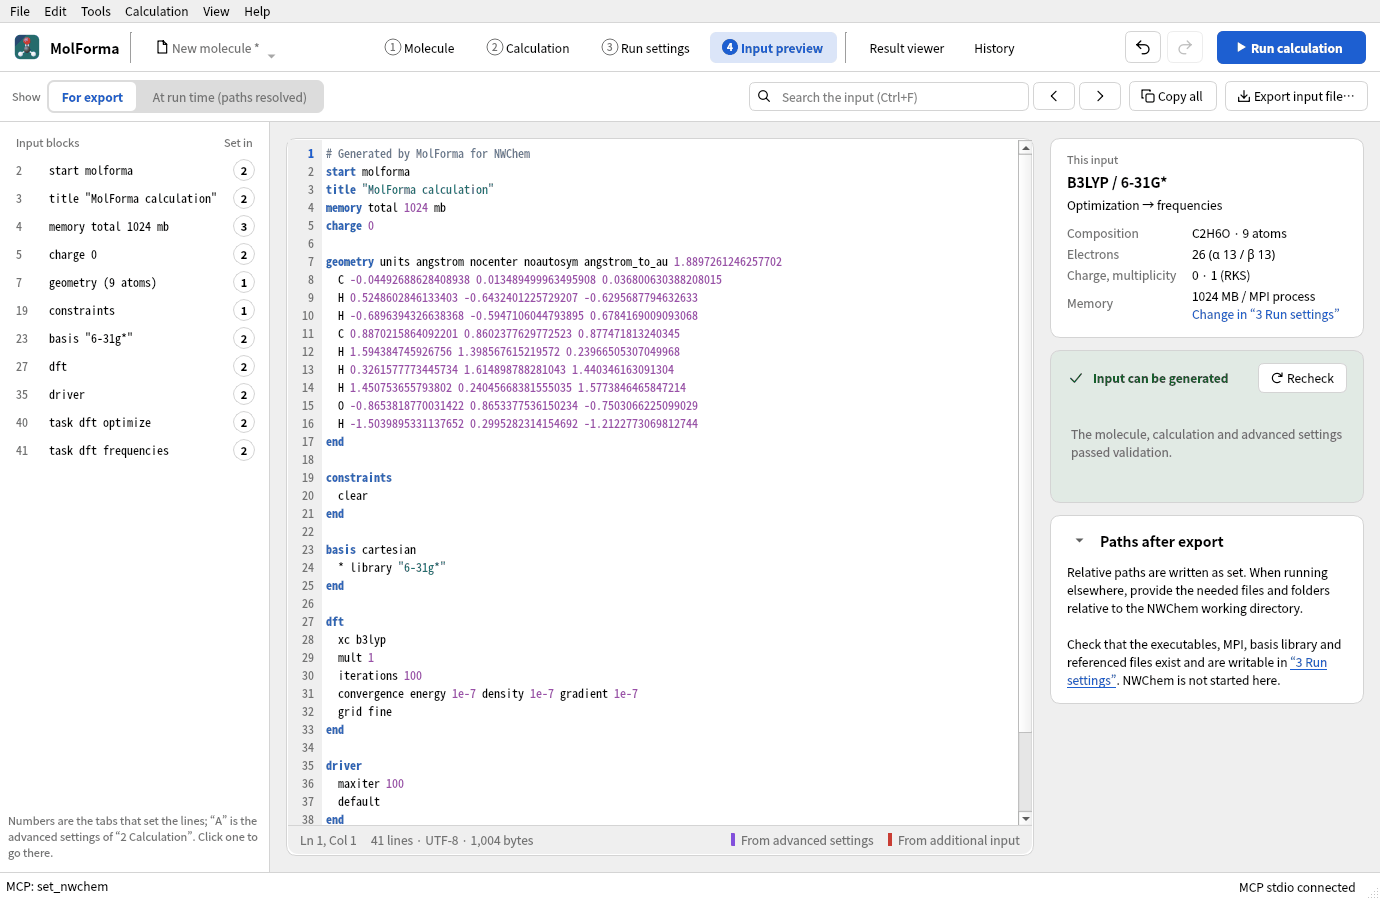Viewport: 1380px width, 900px height.
Task: Open step 2 Calculation tab
Action: pos(528,47)
